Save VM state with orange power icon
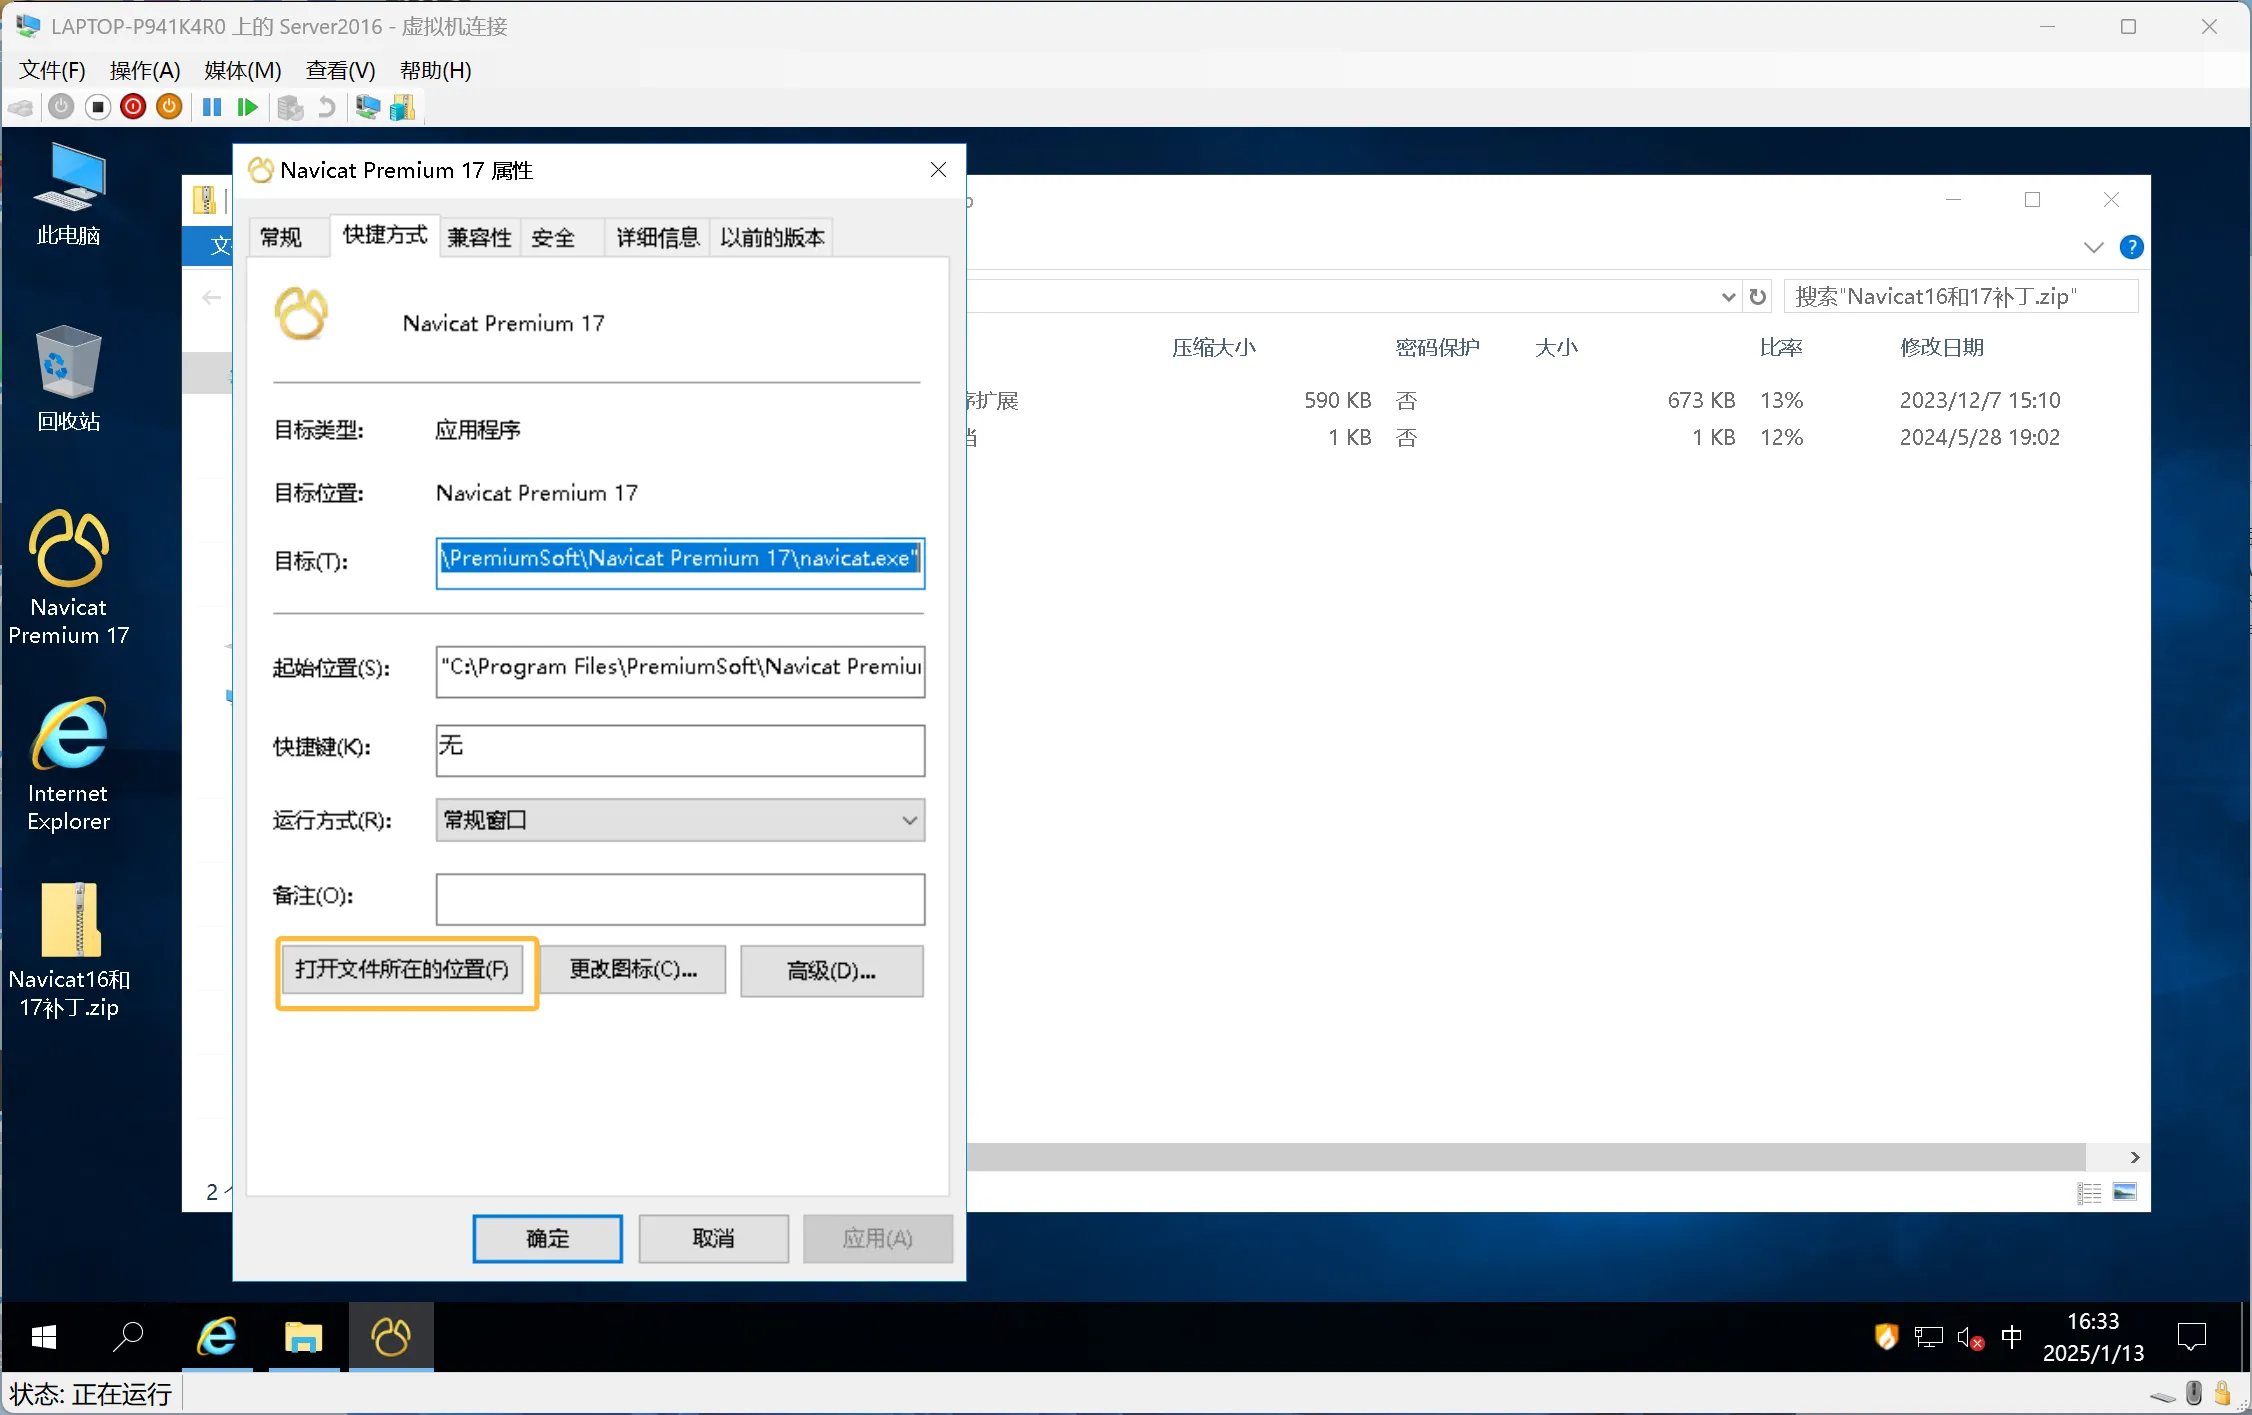Screen dimensions: 2252x1415 [x=169, y=107]
